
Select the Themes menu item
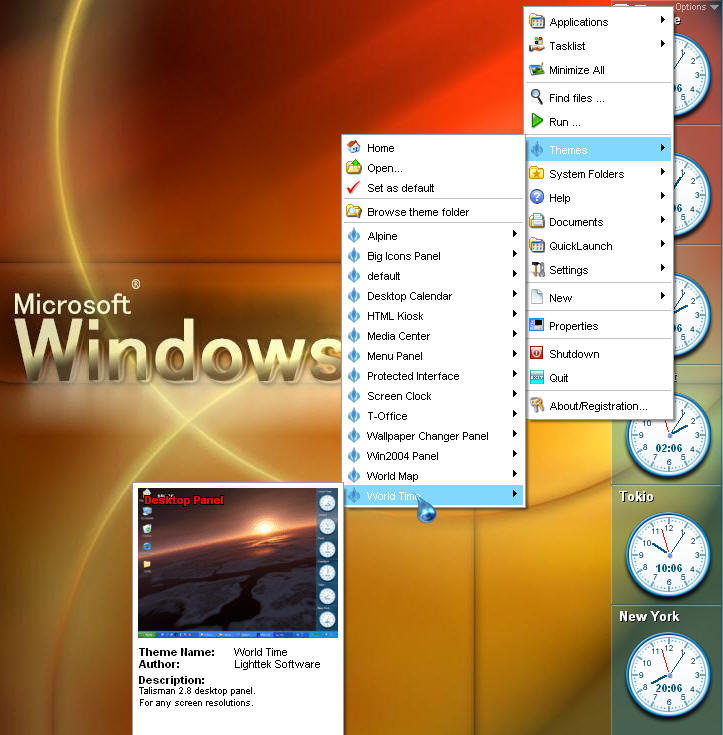click(599, 150)
